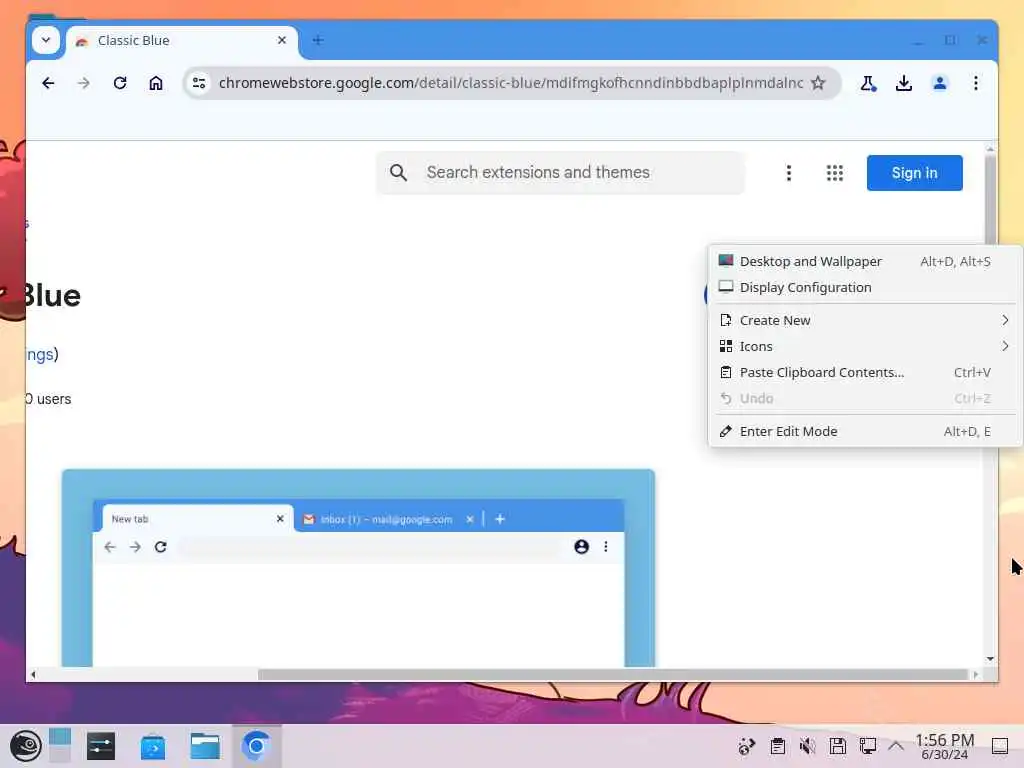This screenshot has height=768, width=1024.
Task: Choose Desktop and Wallpaper from context menu
Action: (865, 261)
